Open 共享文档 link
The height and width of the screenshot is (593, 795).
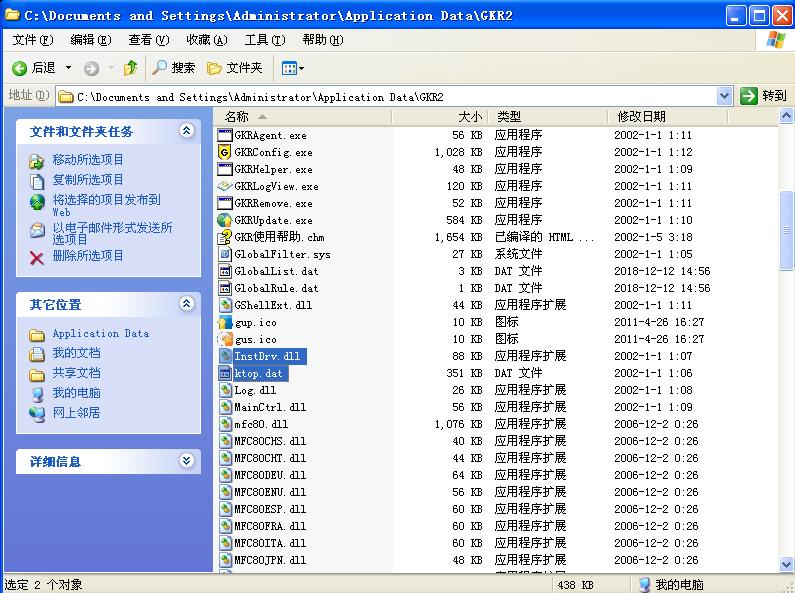click(x=76, y=373)
